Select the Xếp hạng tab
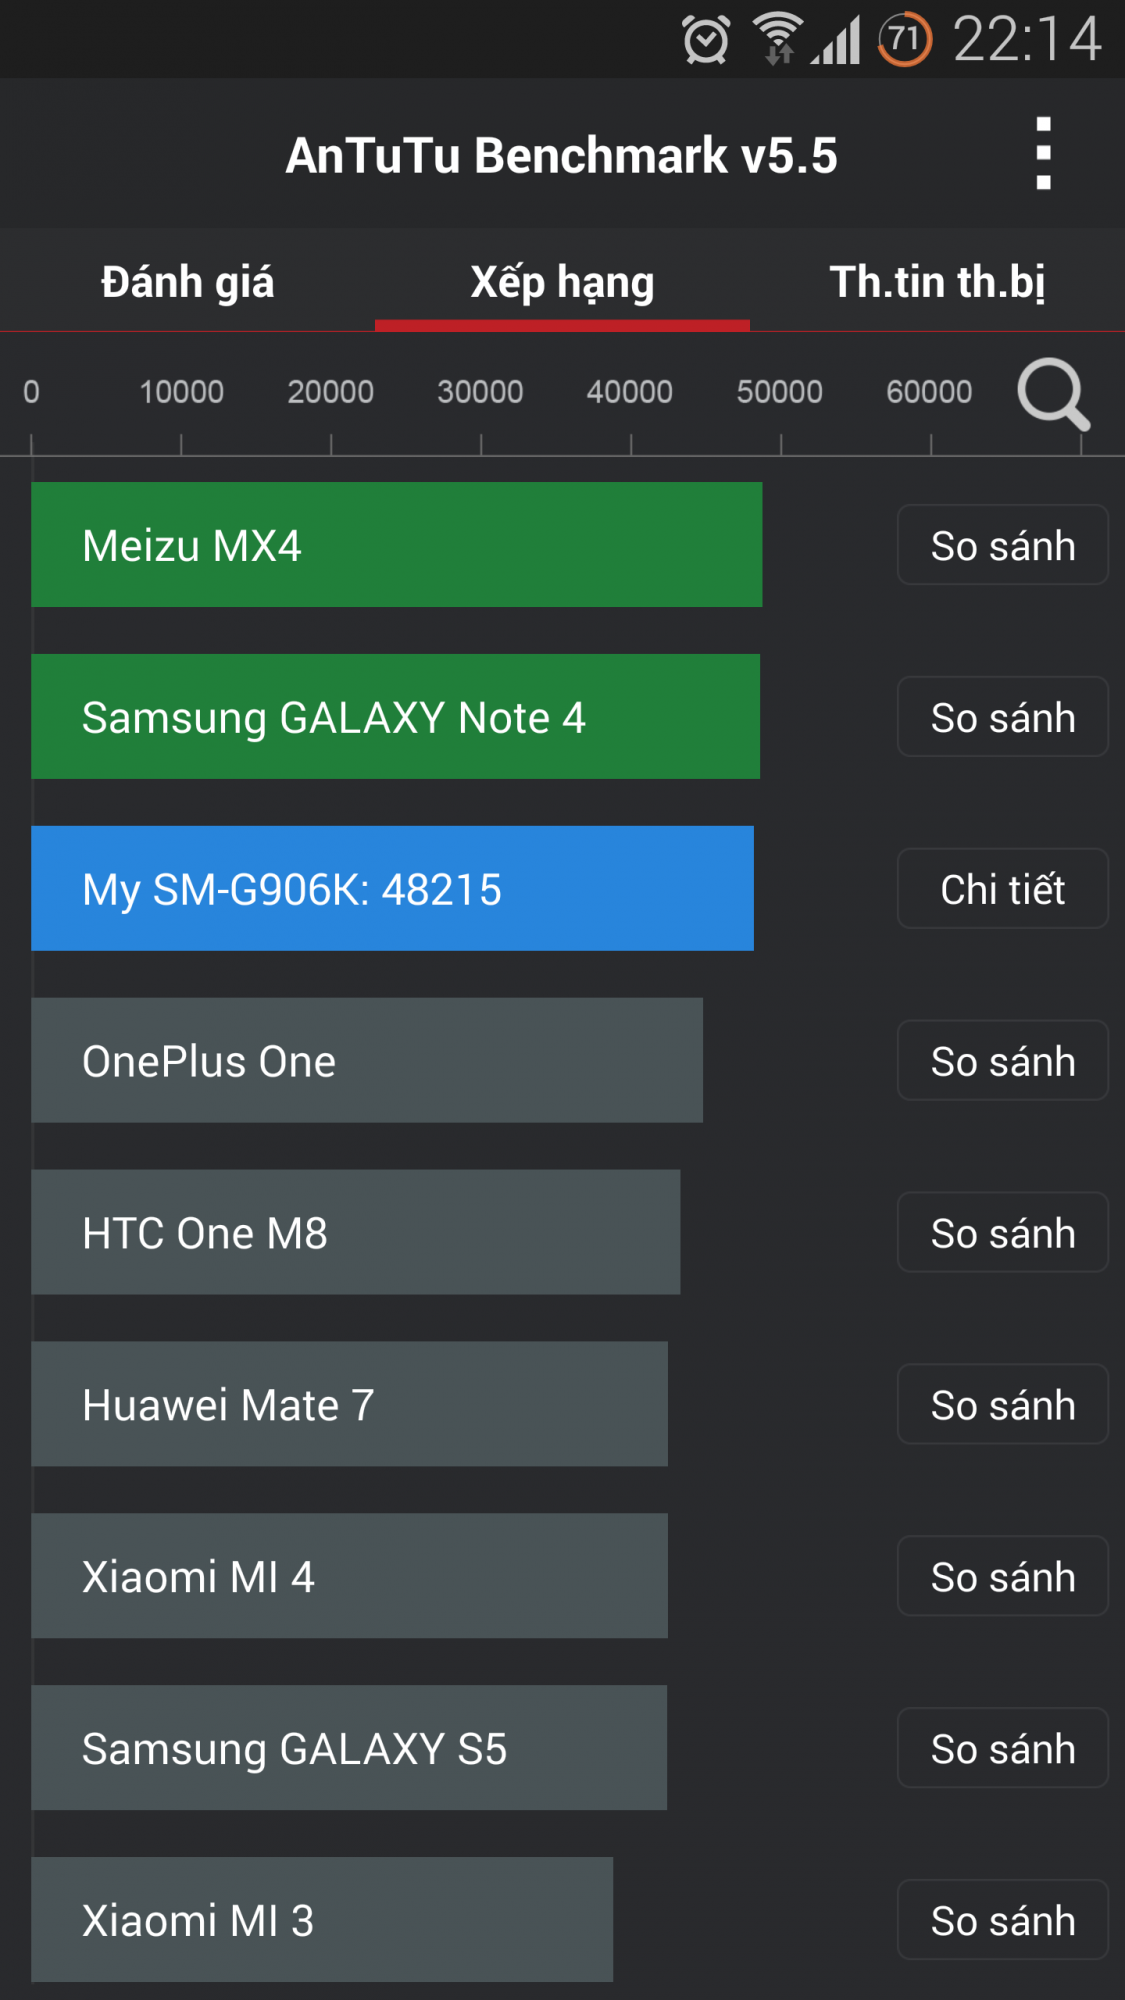The height and width of the screenshot is (2000, 1125). [562, 282]
